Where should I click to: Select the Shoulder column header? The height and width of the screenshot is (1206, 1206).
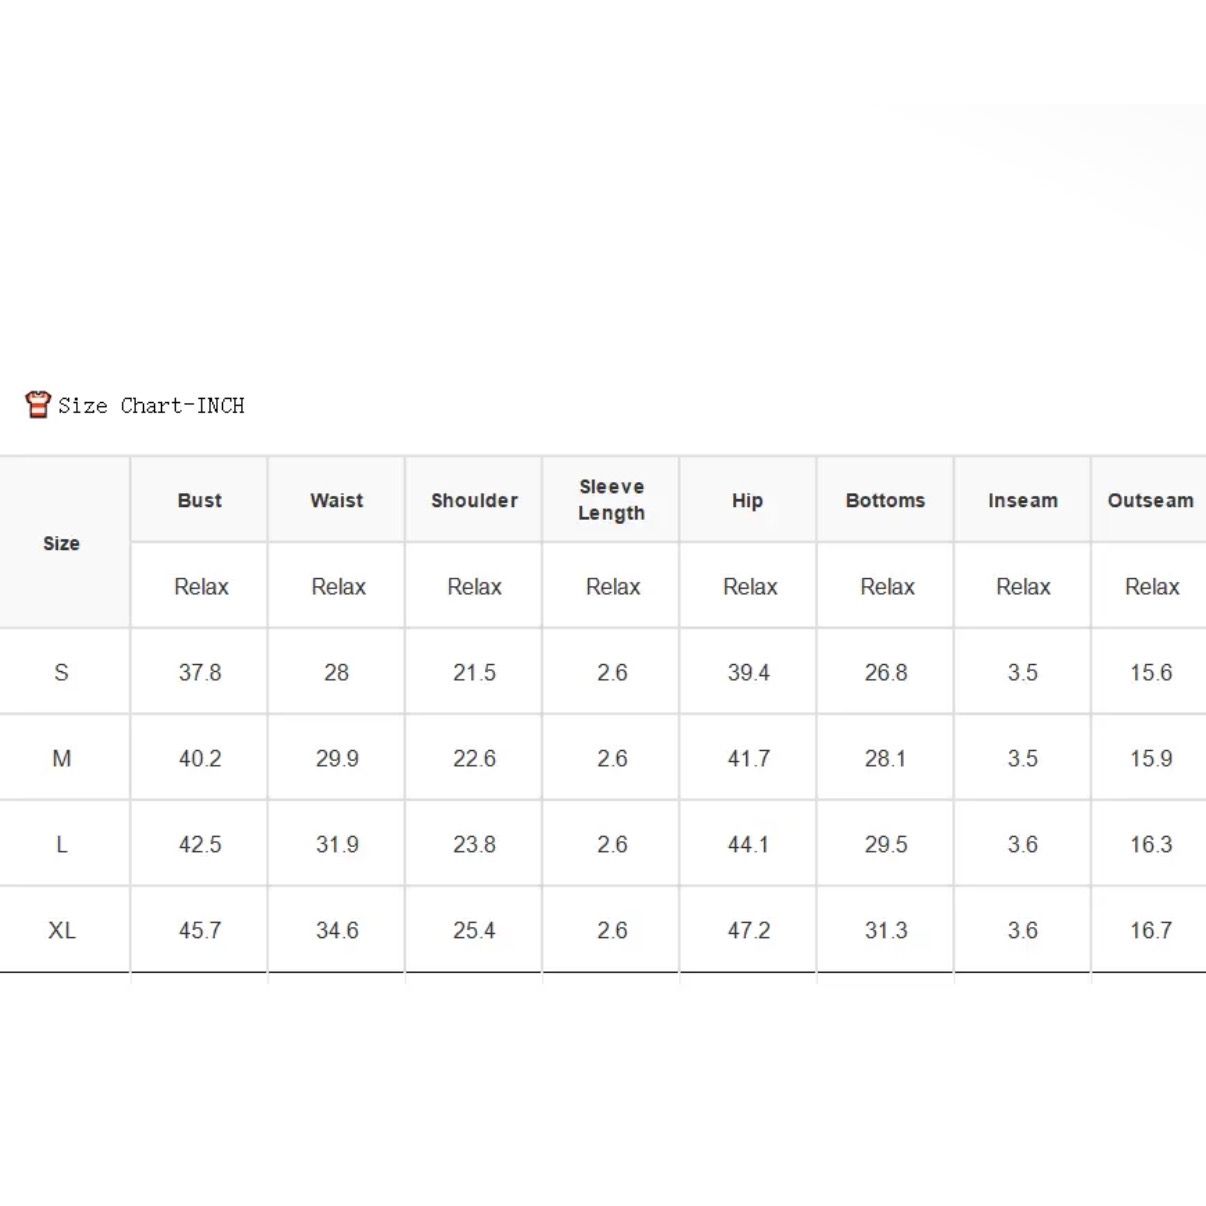tap(474, 500)
